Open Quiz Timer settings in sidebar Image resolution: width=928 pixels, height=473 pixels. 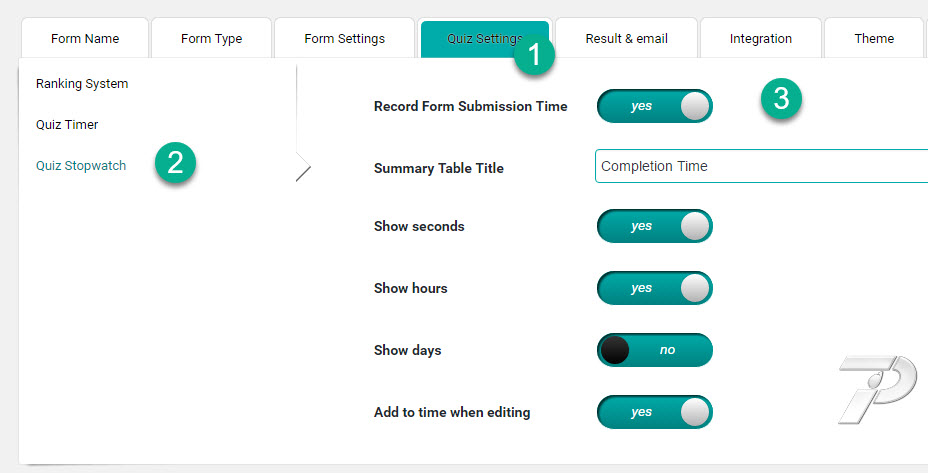[x=67, y=124]
